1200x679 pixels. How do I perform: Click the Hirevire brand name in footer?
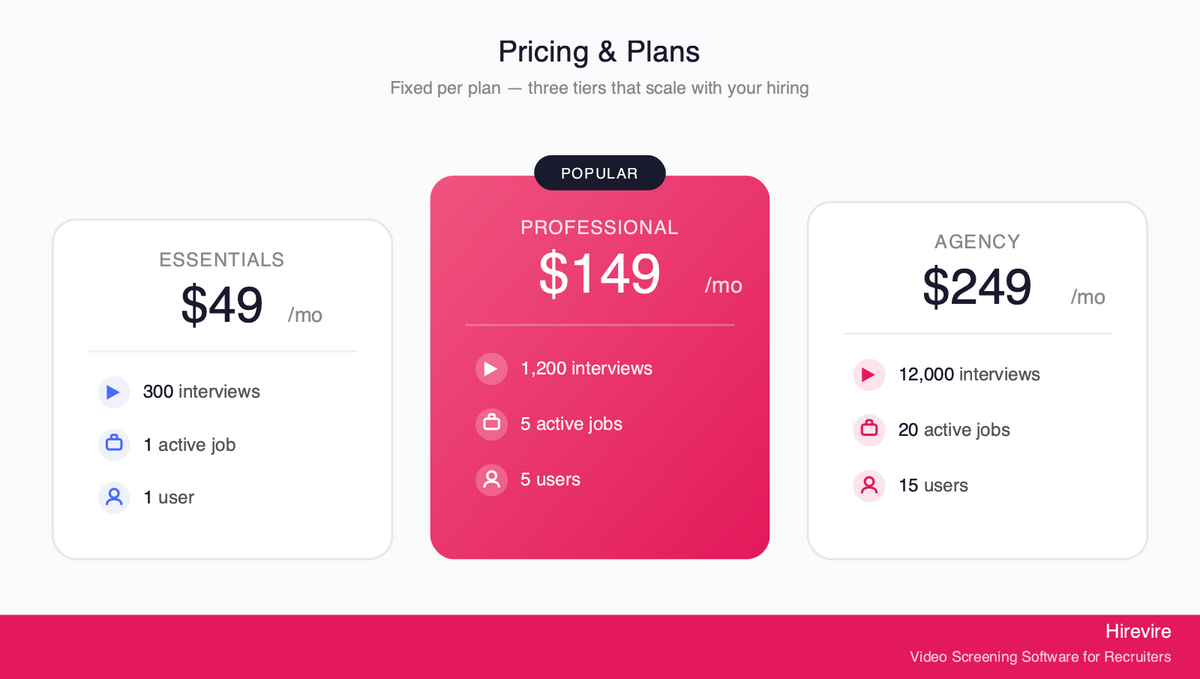1138,632
